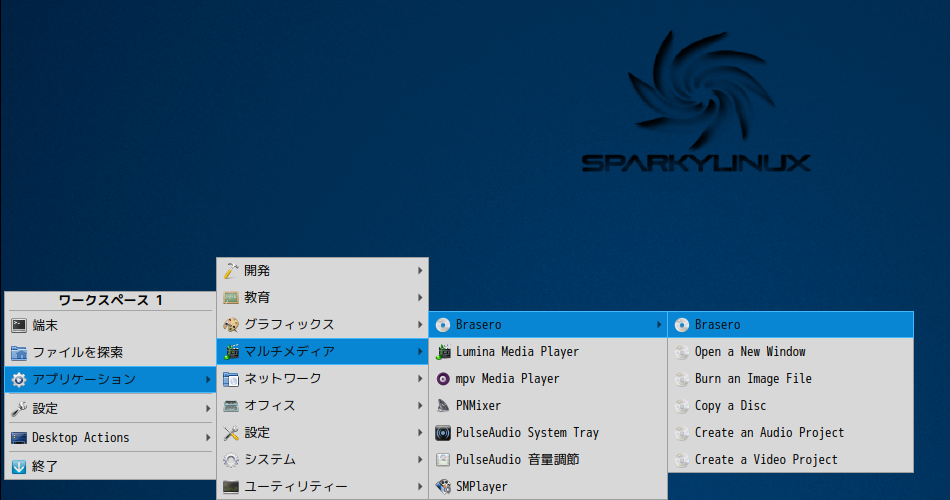Image resolution: width=950 pixels, height=500 pixels.
Task: Click the ユーティリティー category icon
Action: pyautogui.click(x=231, y=487)
